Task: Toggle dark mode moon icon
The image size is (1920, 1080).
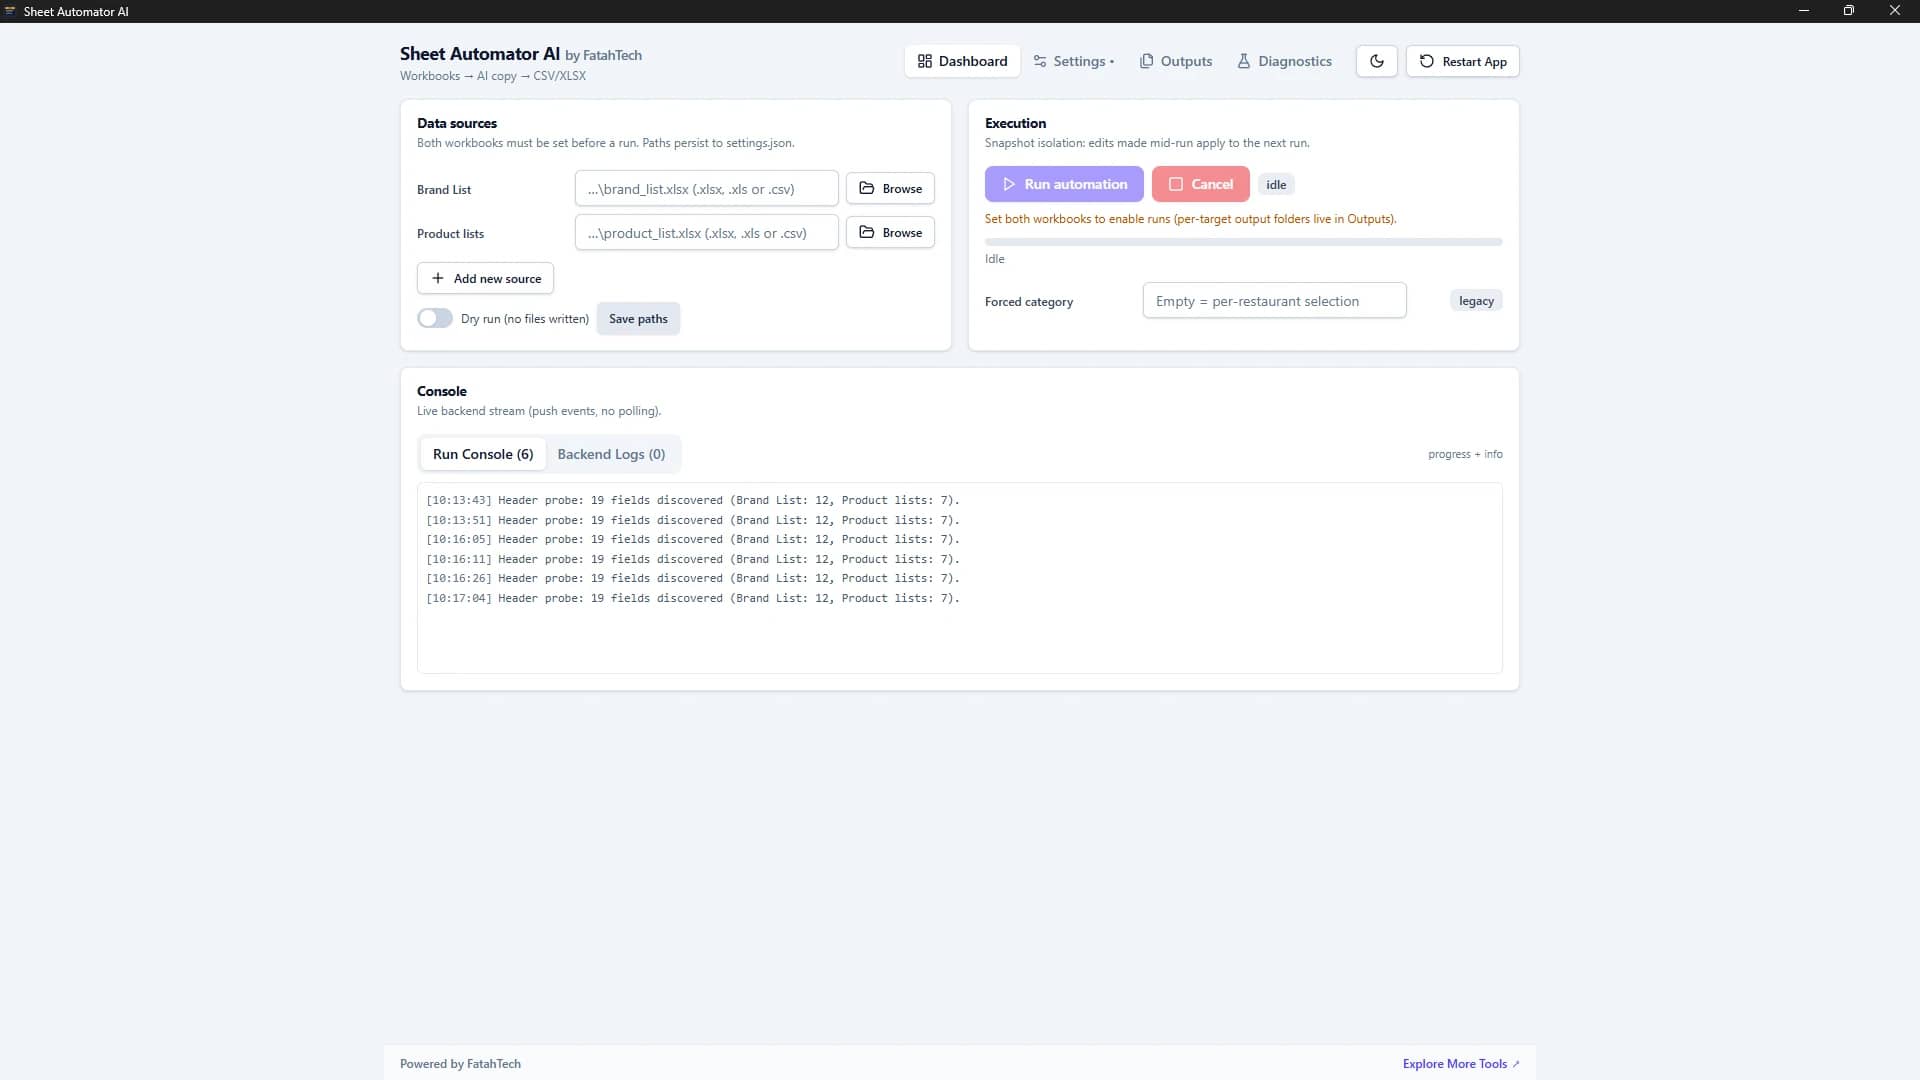Action: [x=1376, y=61]
